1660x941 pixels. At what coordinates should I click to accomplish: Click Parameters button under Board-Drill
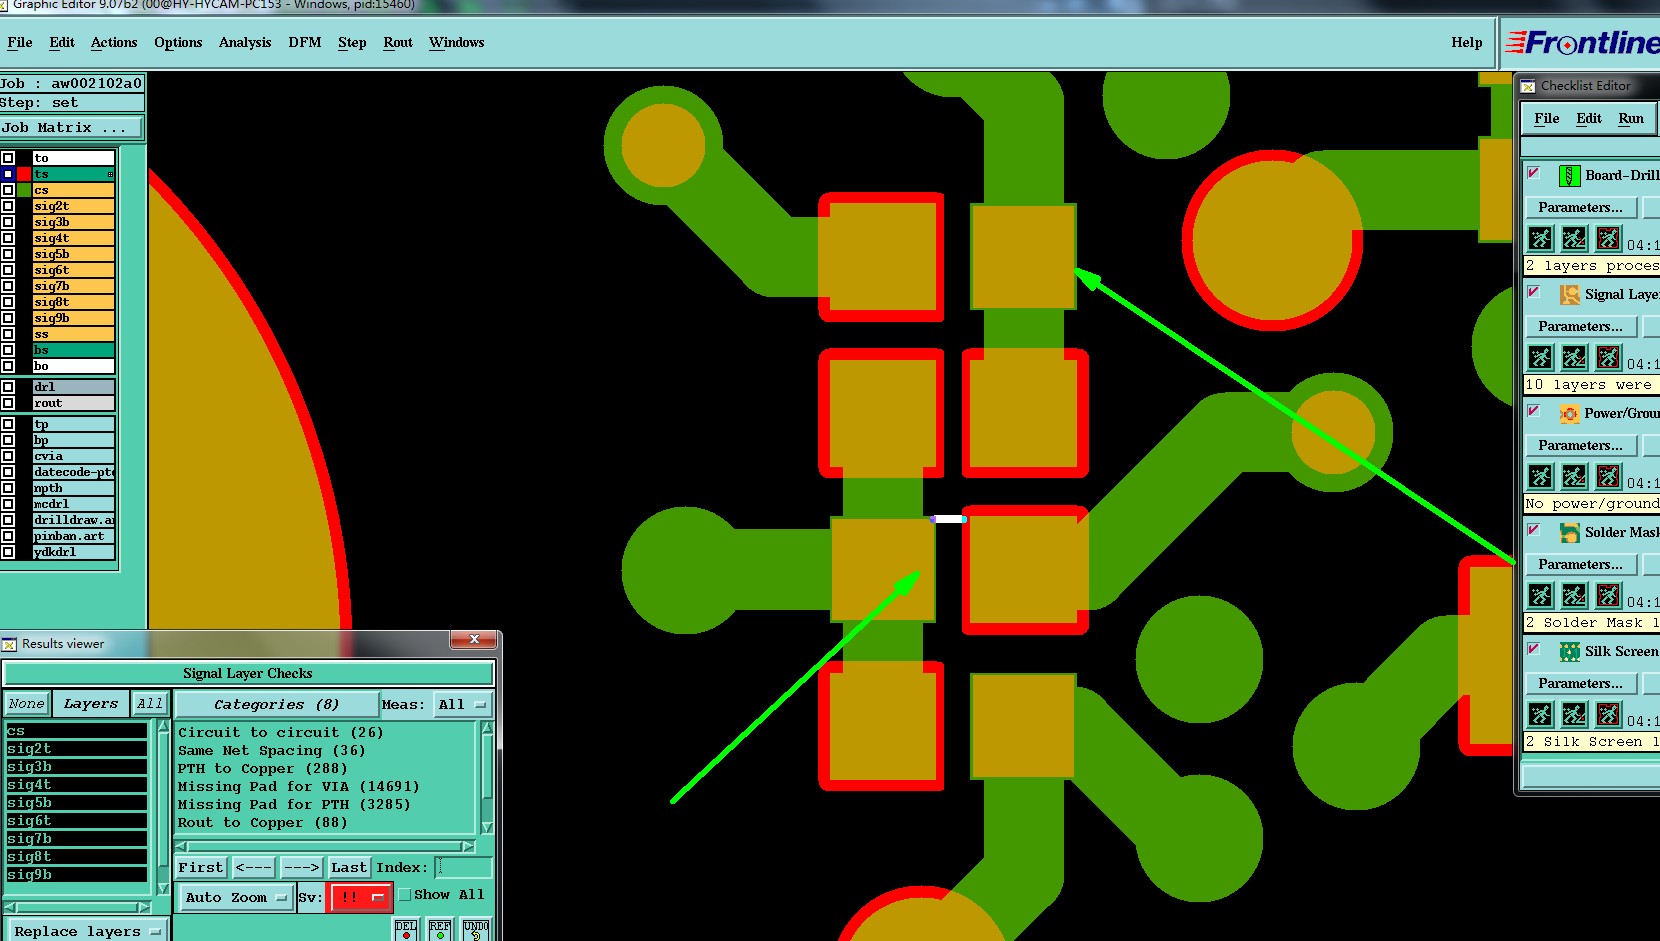pos(1580,208)
